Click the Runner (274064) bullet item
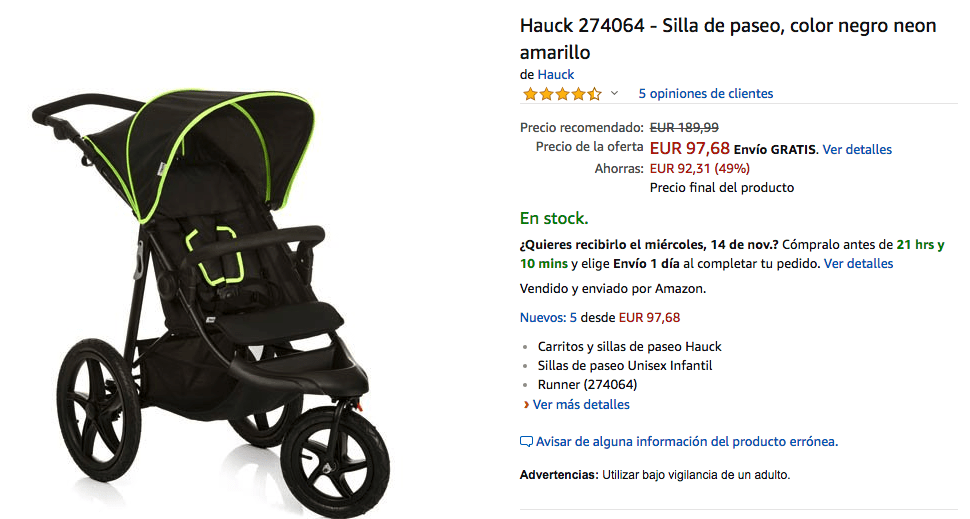 (x=587, y=385)
